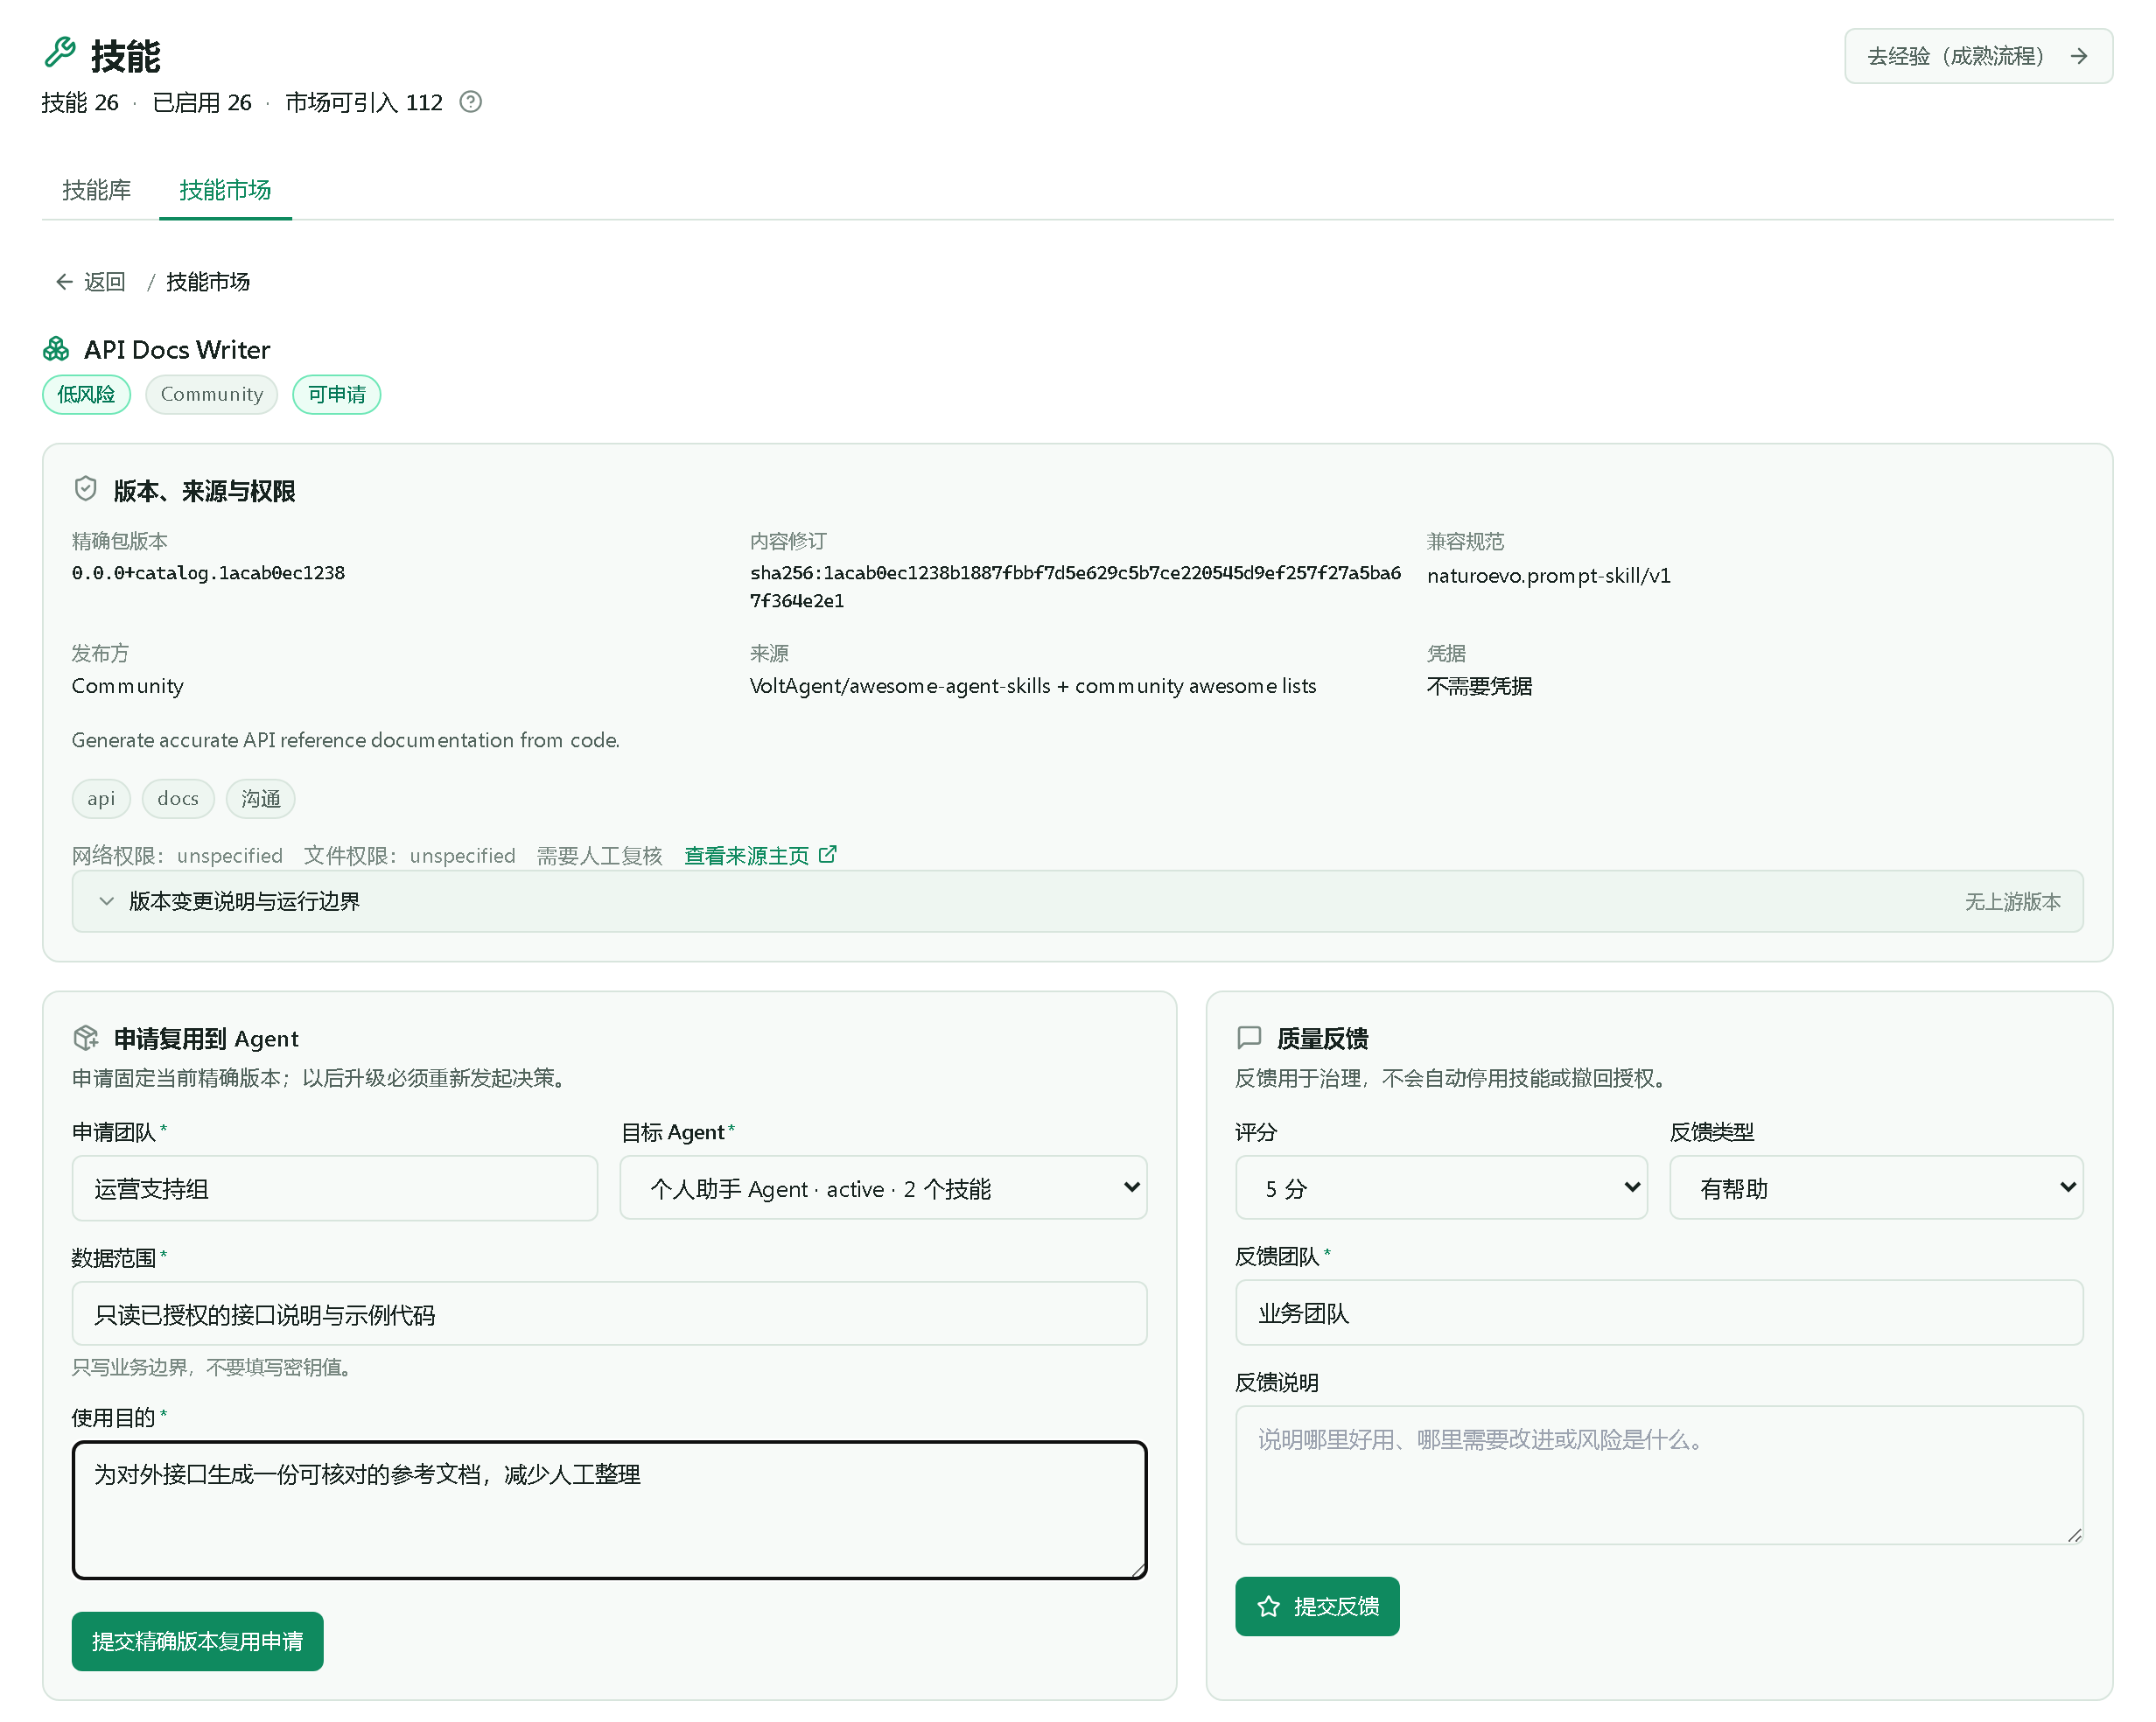
Task: Click the star icon in 提交反馈 button
Action: [1269, 1606]
